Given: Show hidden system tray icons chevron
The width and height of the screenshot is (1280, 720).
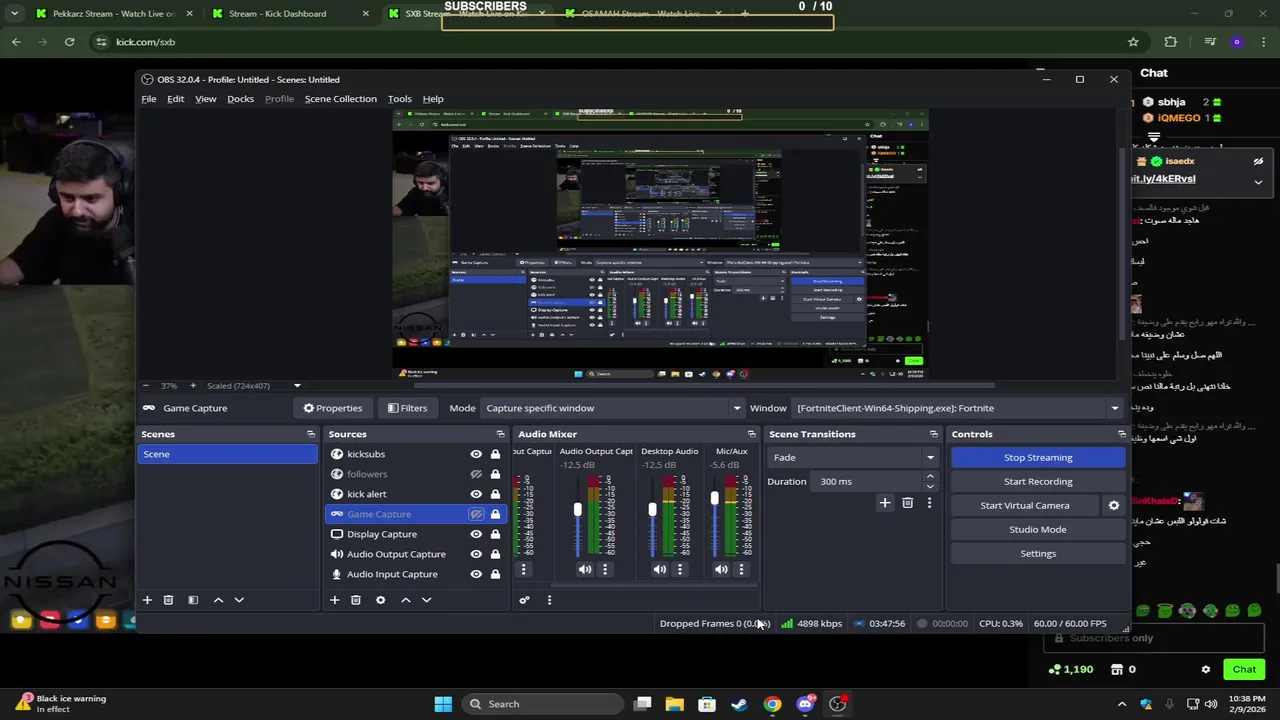Looking at the screenshot, I should click(x=1121, y=704).
